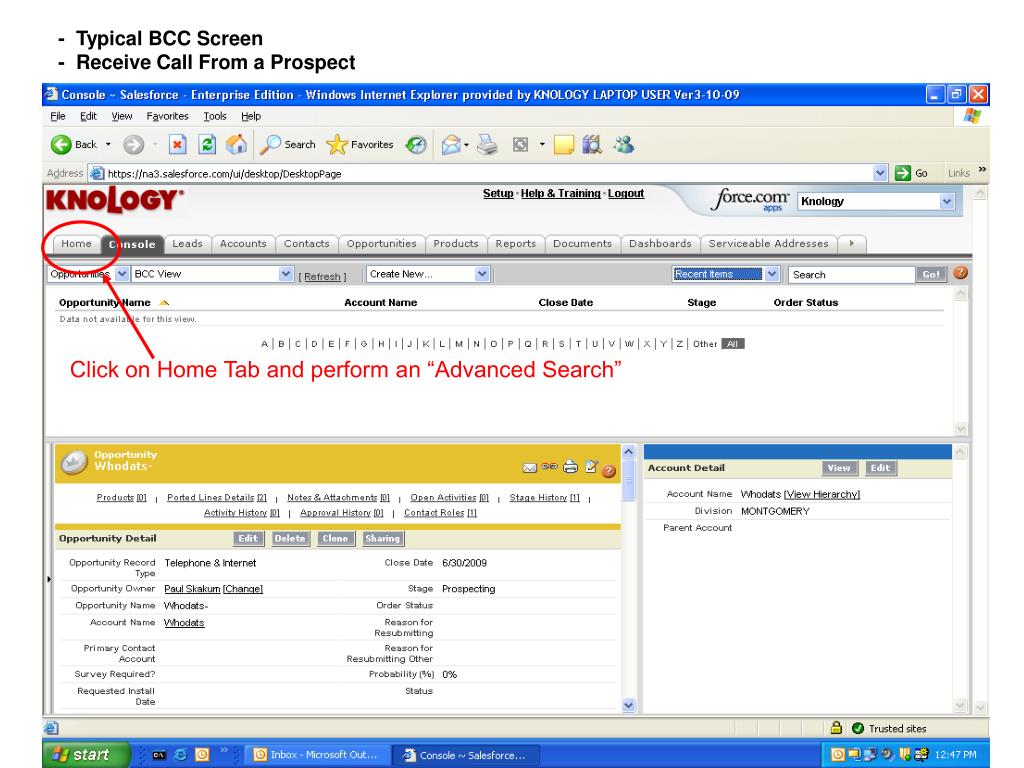
Task: Open the Mail icon in the toolbar
Action: coord(451,144)
